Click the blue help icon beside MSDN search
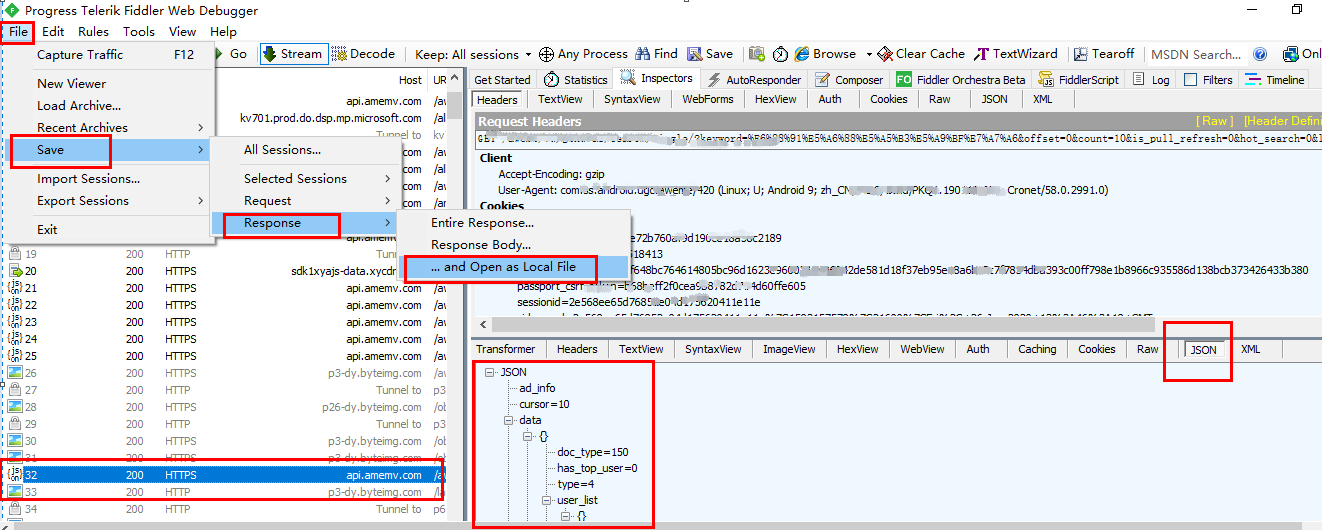Image resolution: width=1322 pixels, height=530 pixels. [x=1260, y=54]
